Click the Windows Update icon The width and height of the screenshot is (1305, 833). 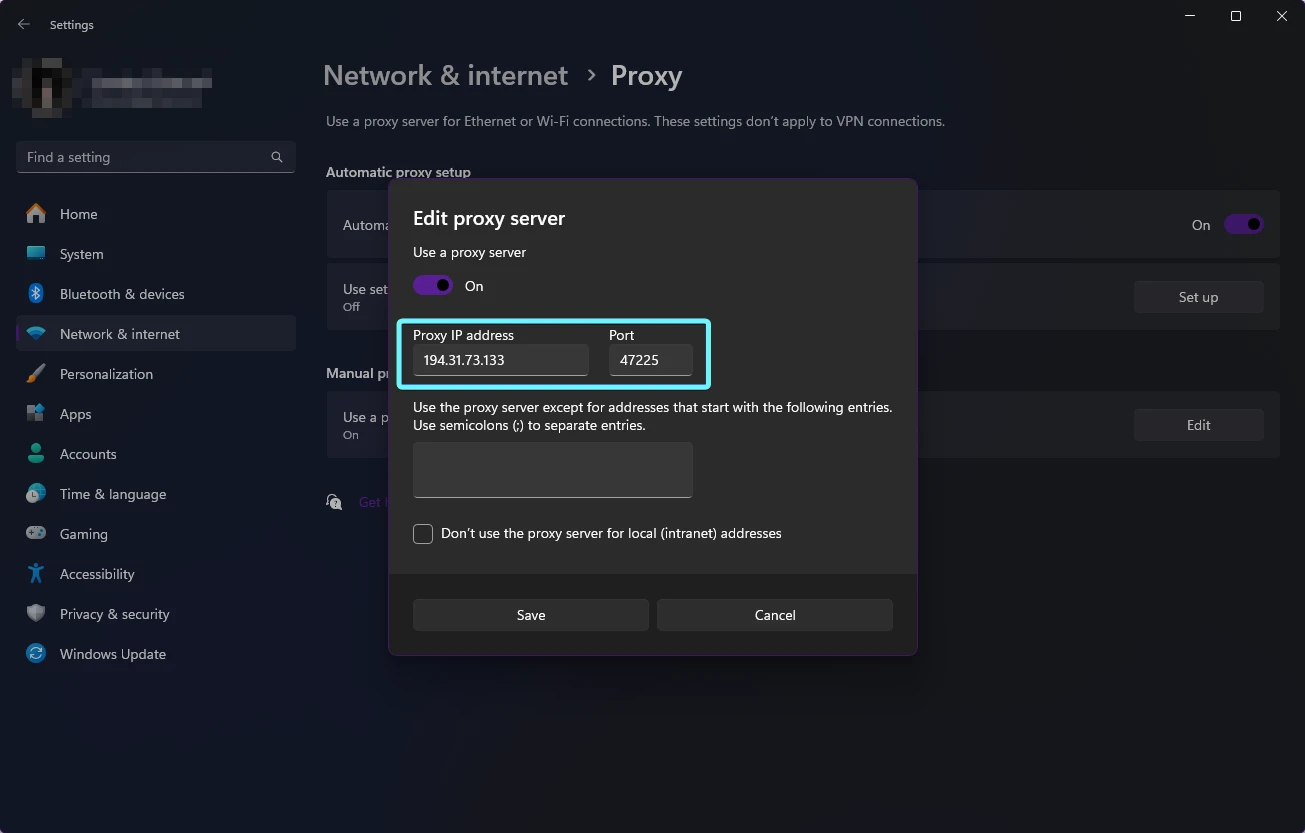click(x=36, y=654)
